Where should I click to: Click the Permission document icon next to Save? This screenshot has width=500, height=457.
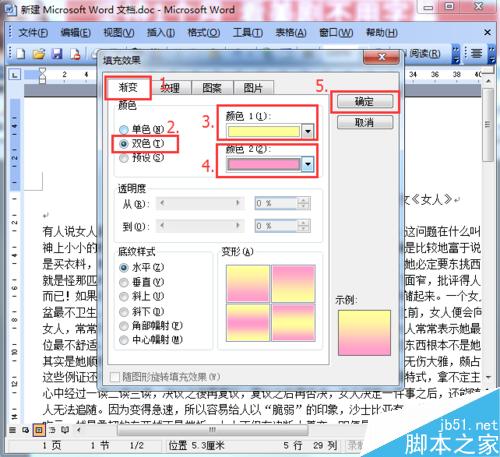click(x=75, y=53)
